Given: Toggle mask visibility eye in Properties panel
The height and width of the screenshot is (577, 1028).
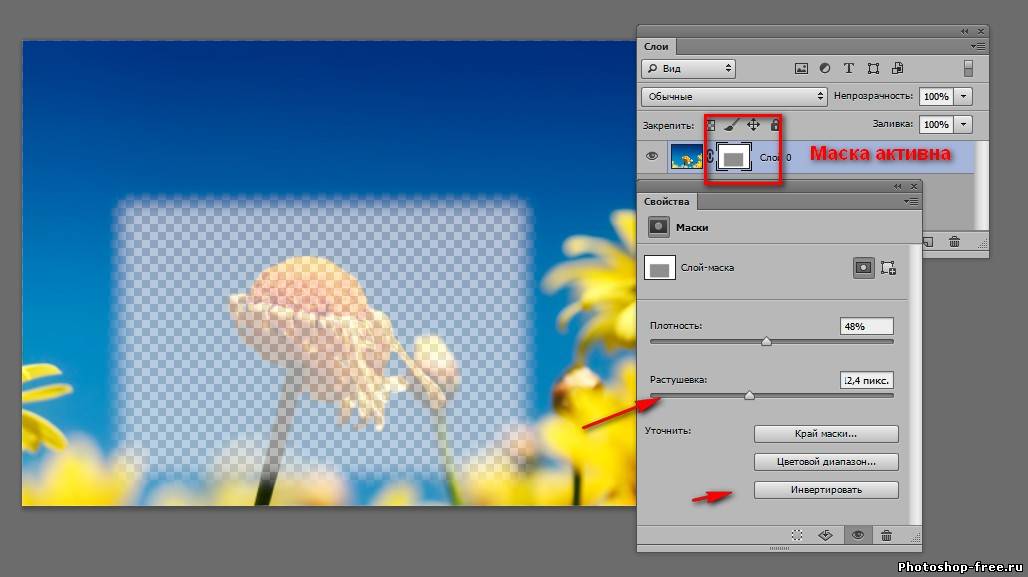Looking at the screenshot, I should (x=857, y=536).
